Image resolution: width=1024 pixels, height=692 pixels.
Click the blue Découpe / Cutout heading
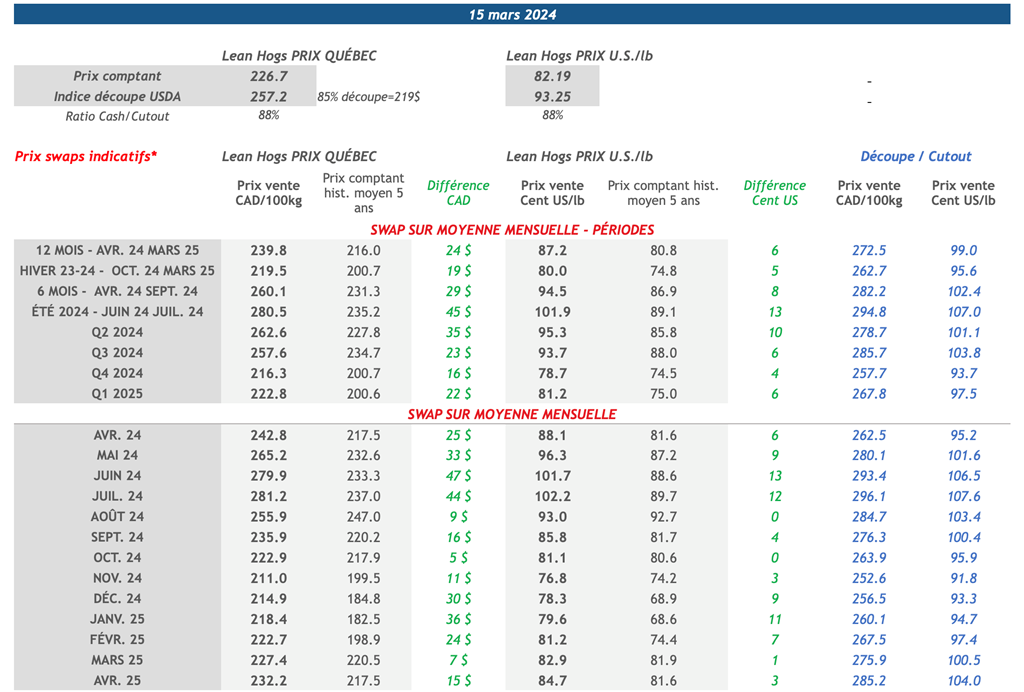(916, 157)
